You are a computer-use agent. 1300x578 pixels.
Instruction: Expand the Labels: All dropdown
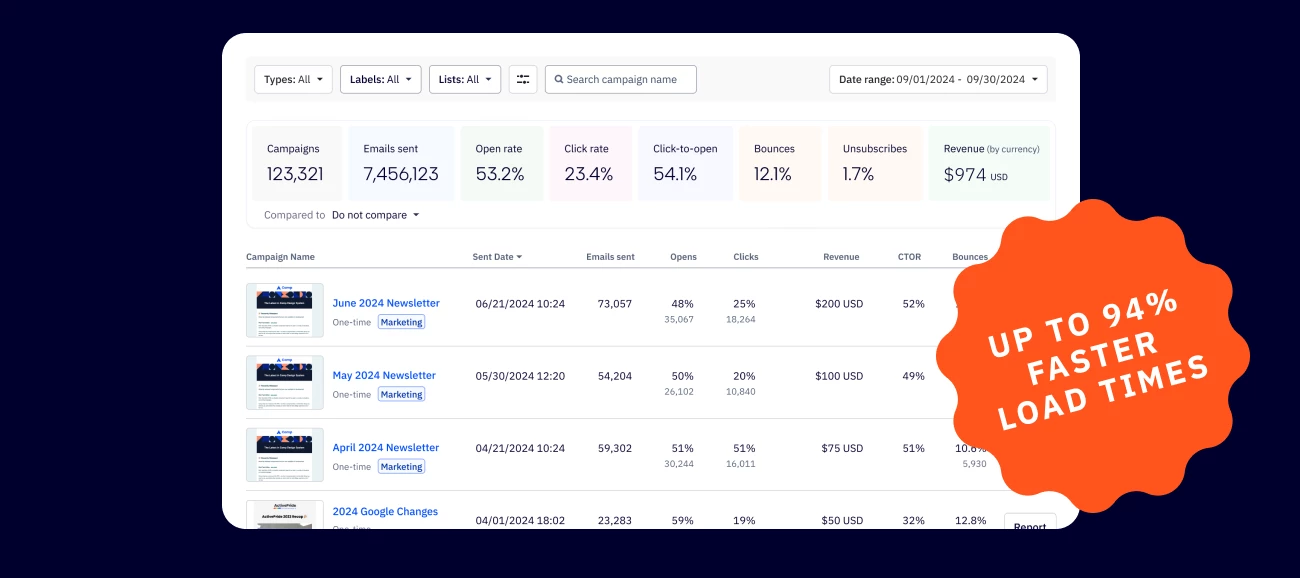[x=381, y=79]
